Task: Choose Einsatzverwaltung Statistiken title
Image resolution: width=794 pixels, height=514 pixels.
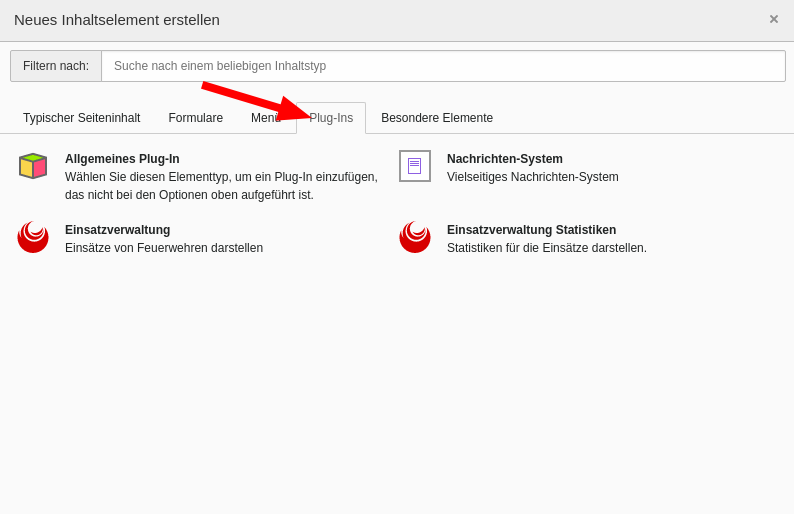Action: click(531, 230)
